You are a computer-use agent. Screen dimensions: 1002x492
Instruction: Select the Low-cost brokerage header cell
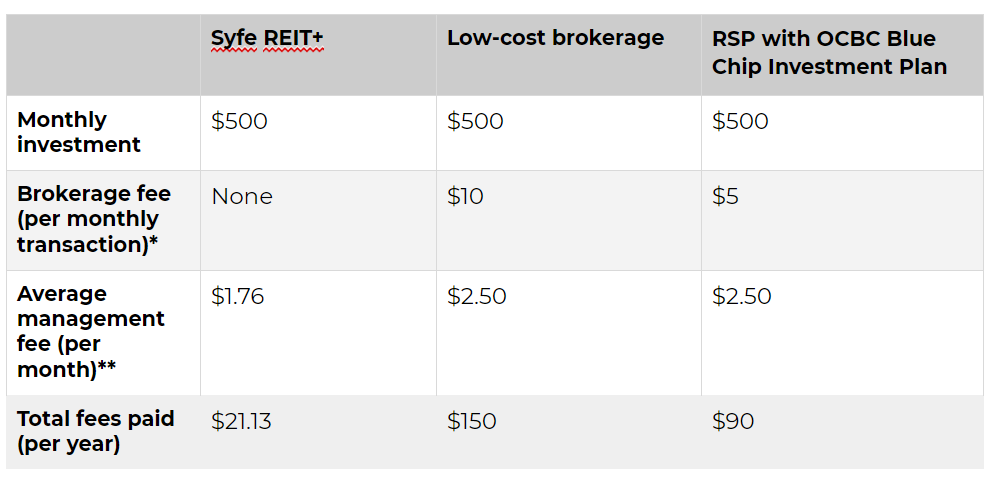pyautogui.click(x=569, y=55)
